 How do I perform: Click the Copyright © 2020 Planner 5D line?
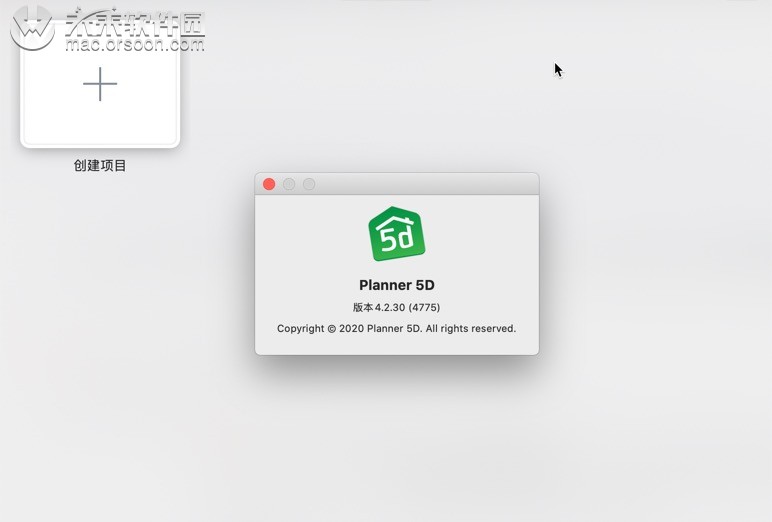(396, 328)
